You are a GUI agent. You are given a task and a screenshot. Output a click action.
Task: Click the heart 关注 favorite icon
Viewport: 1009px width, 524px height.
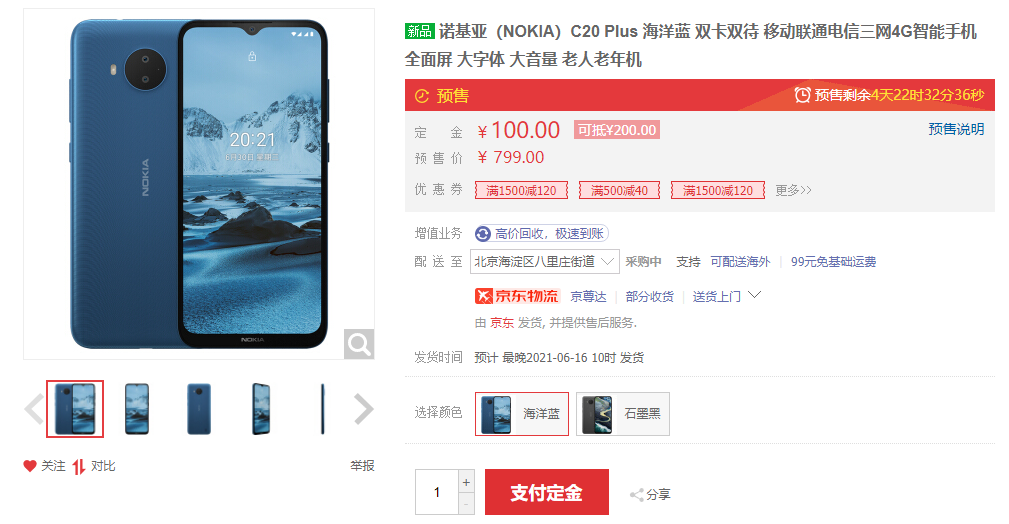(x=30, y=465)
